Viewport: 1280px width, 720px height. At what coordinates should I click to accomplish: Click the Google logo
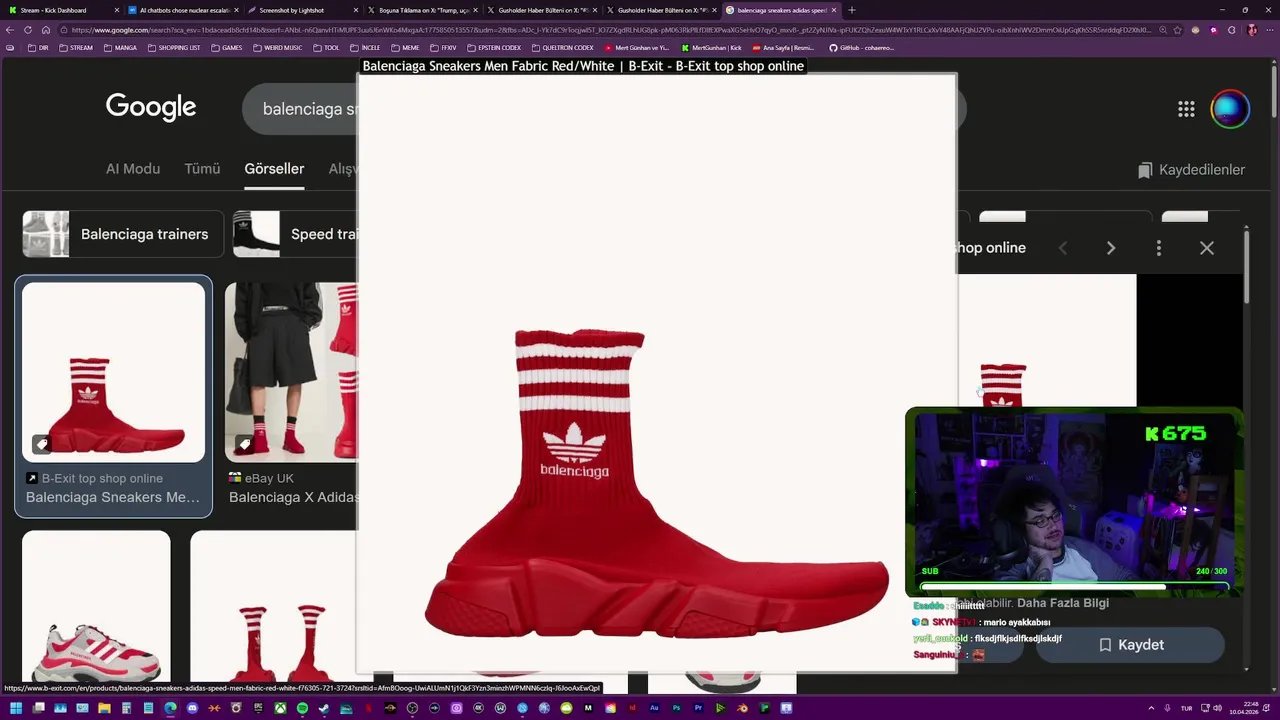click(x=151, y=108)
